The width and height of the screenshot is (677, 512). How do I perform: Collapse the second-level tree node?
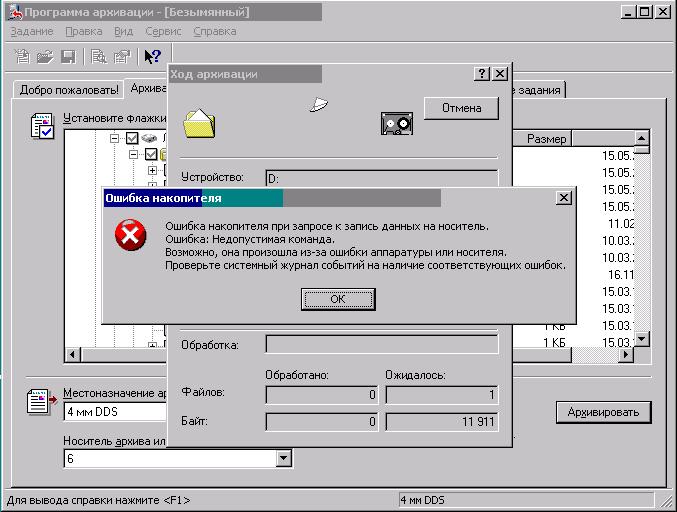pyautogui.click(x=134, y=154)
